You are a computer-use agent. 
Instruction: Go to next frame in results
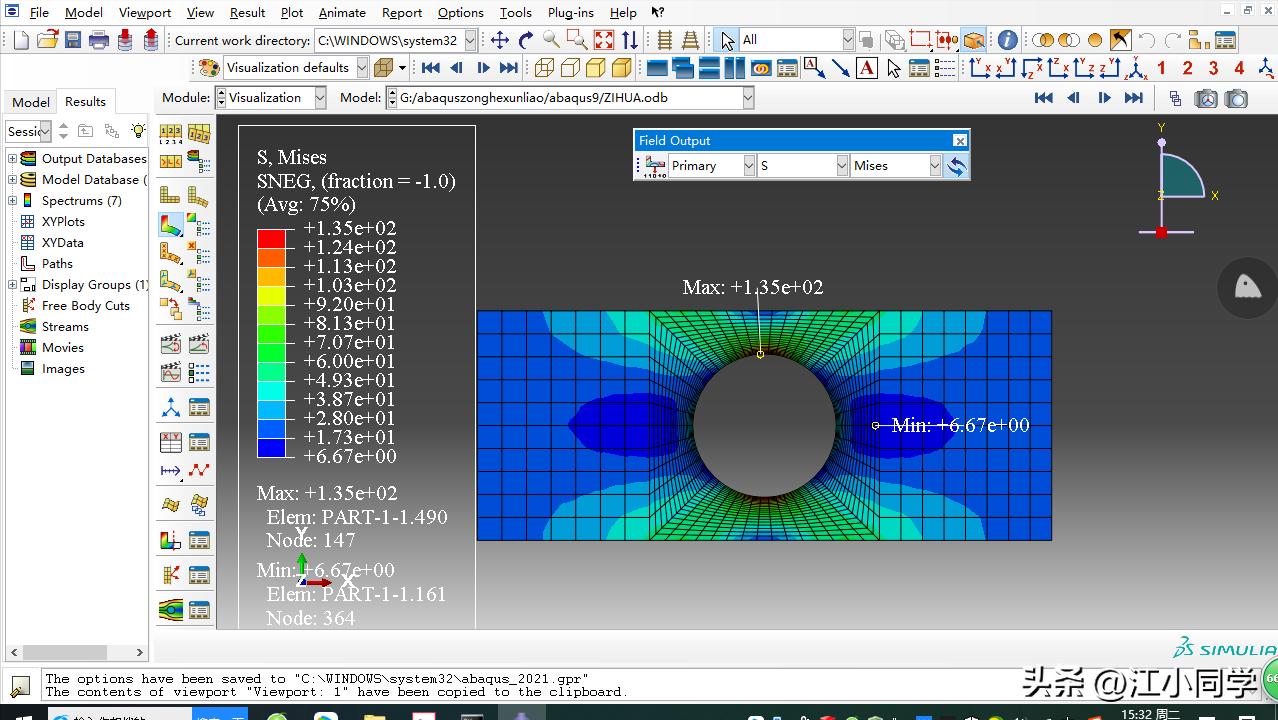[1104, 98]
